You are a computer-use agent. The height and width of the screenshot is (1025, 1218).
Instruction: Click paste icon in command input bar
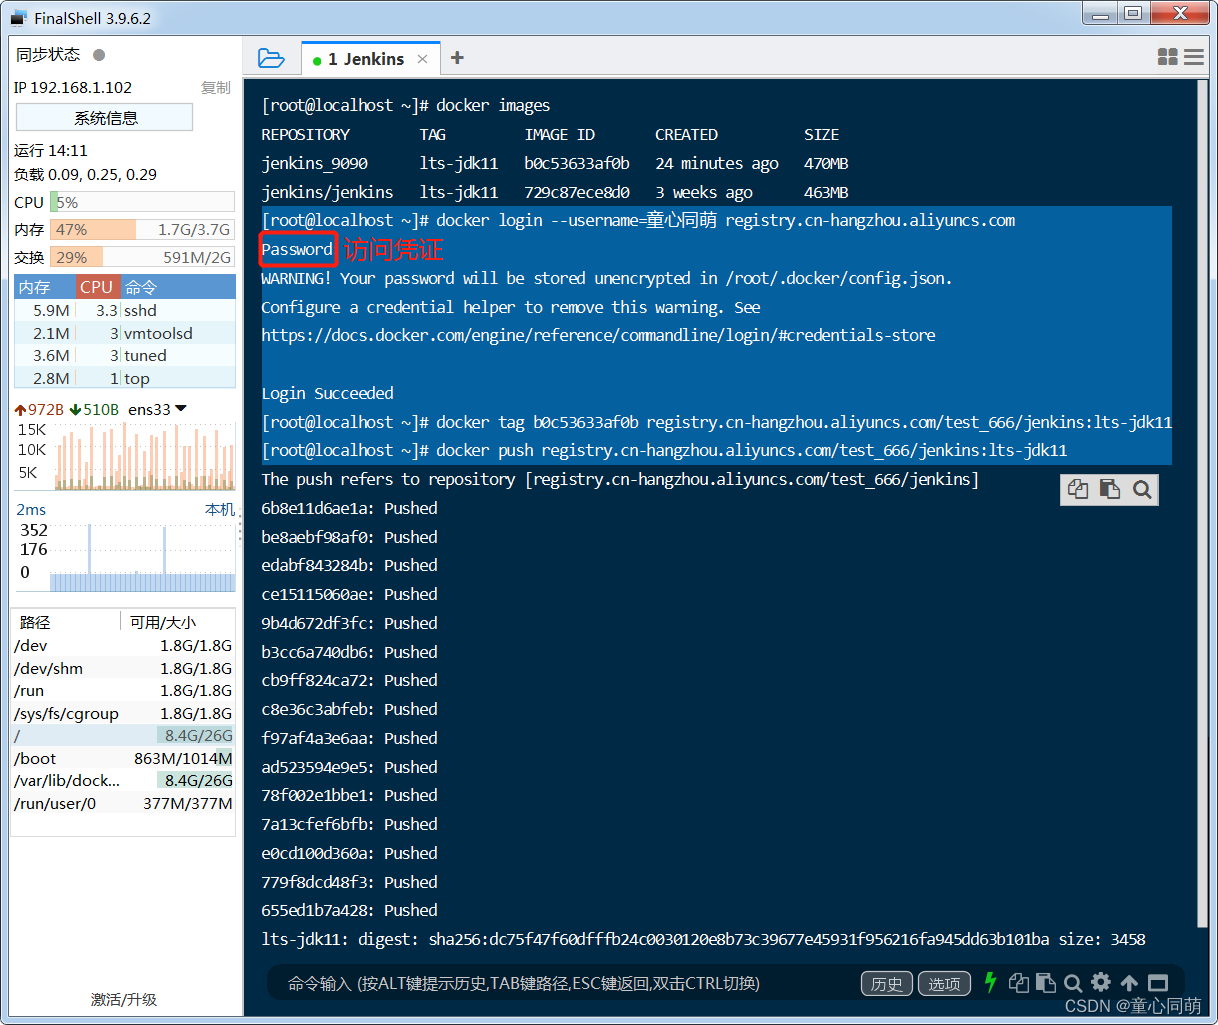click(1046, 983)
